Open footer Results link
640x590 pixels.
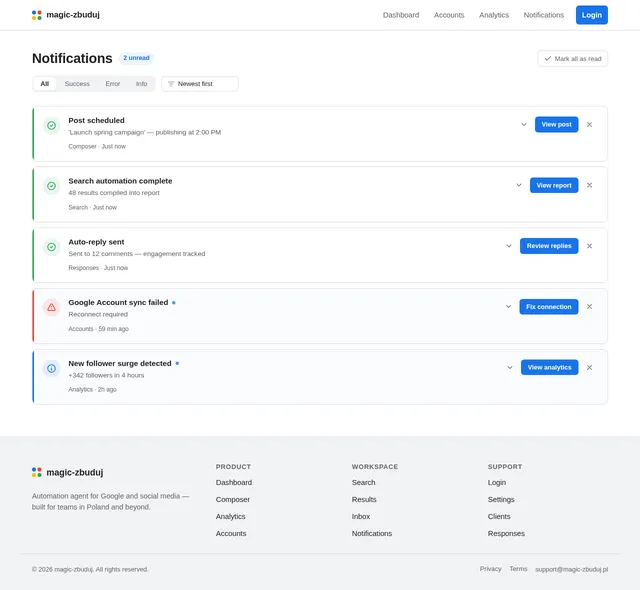click(x=364, y=499)
